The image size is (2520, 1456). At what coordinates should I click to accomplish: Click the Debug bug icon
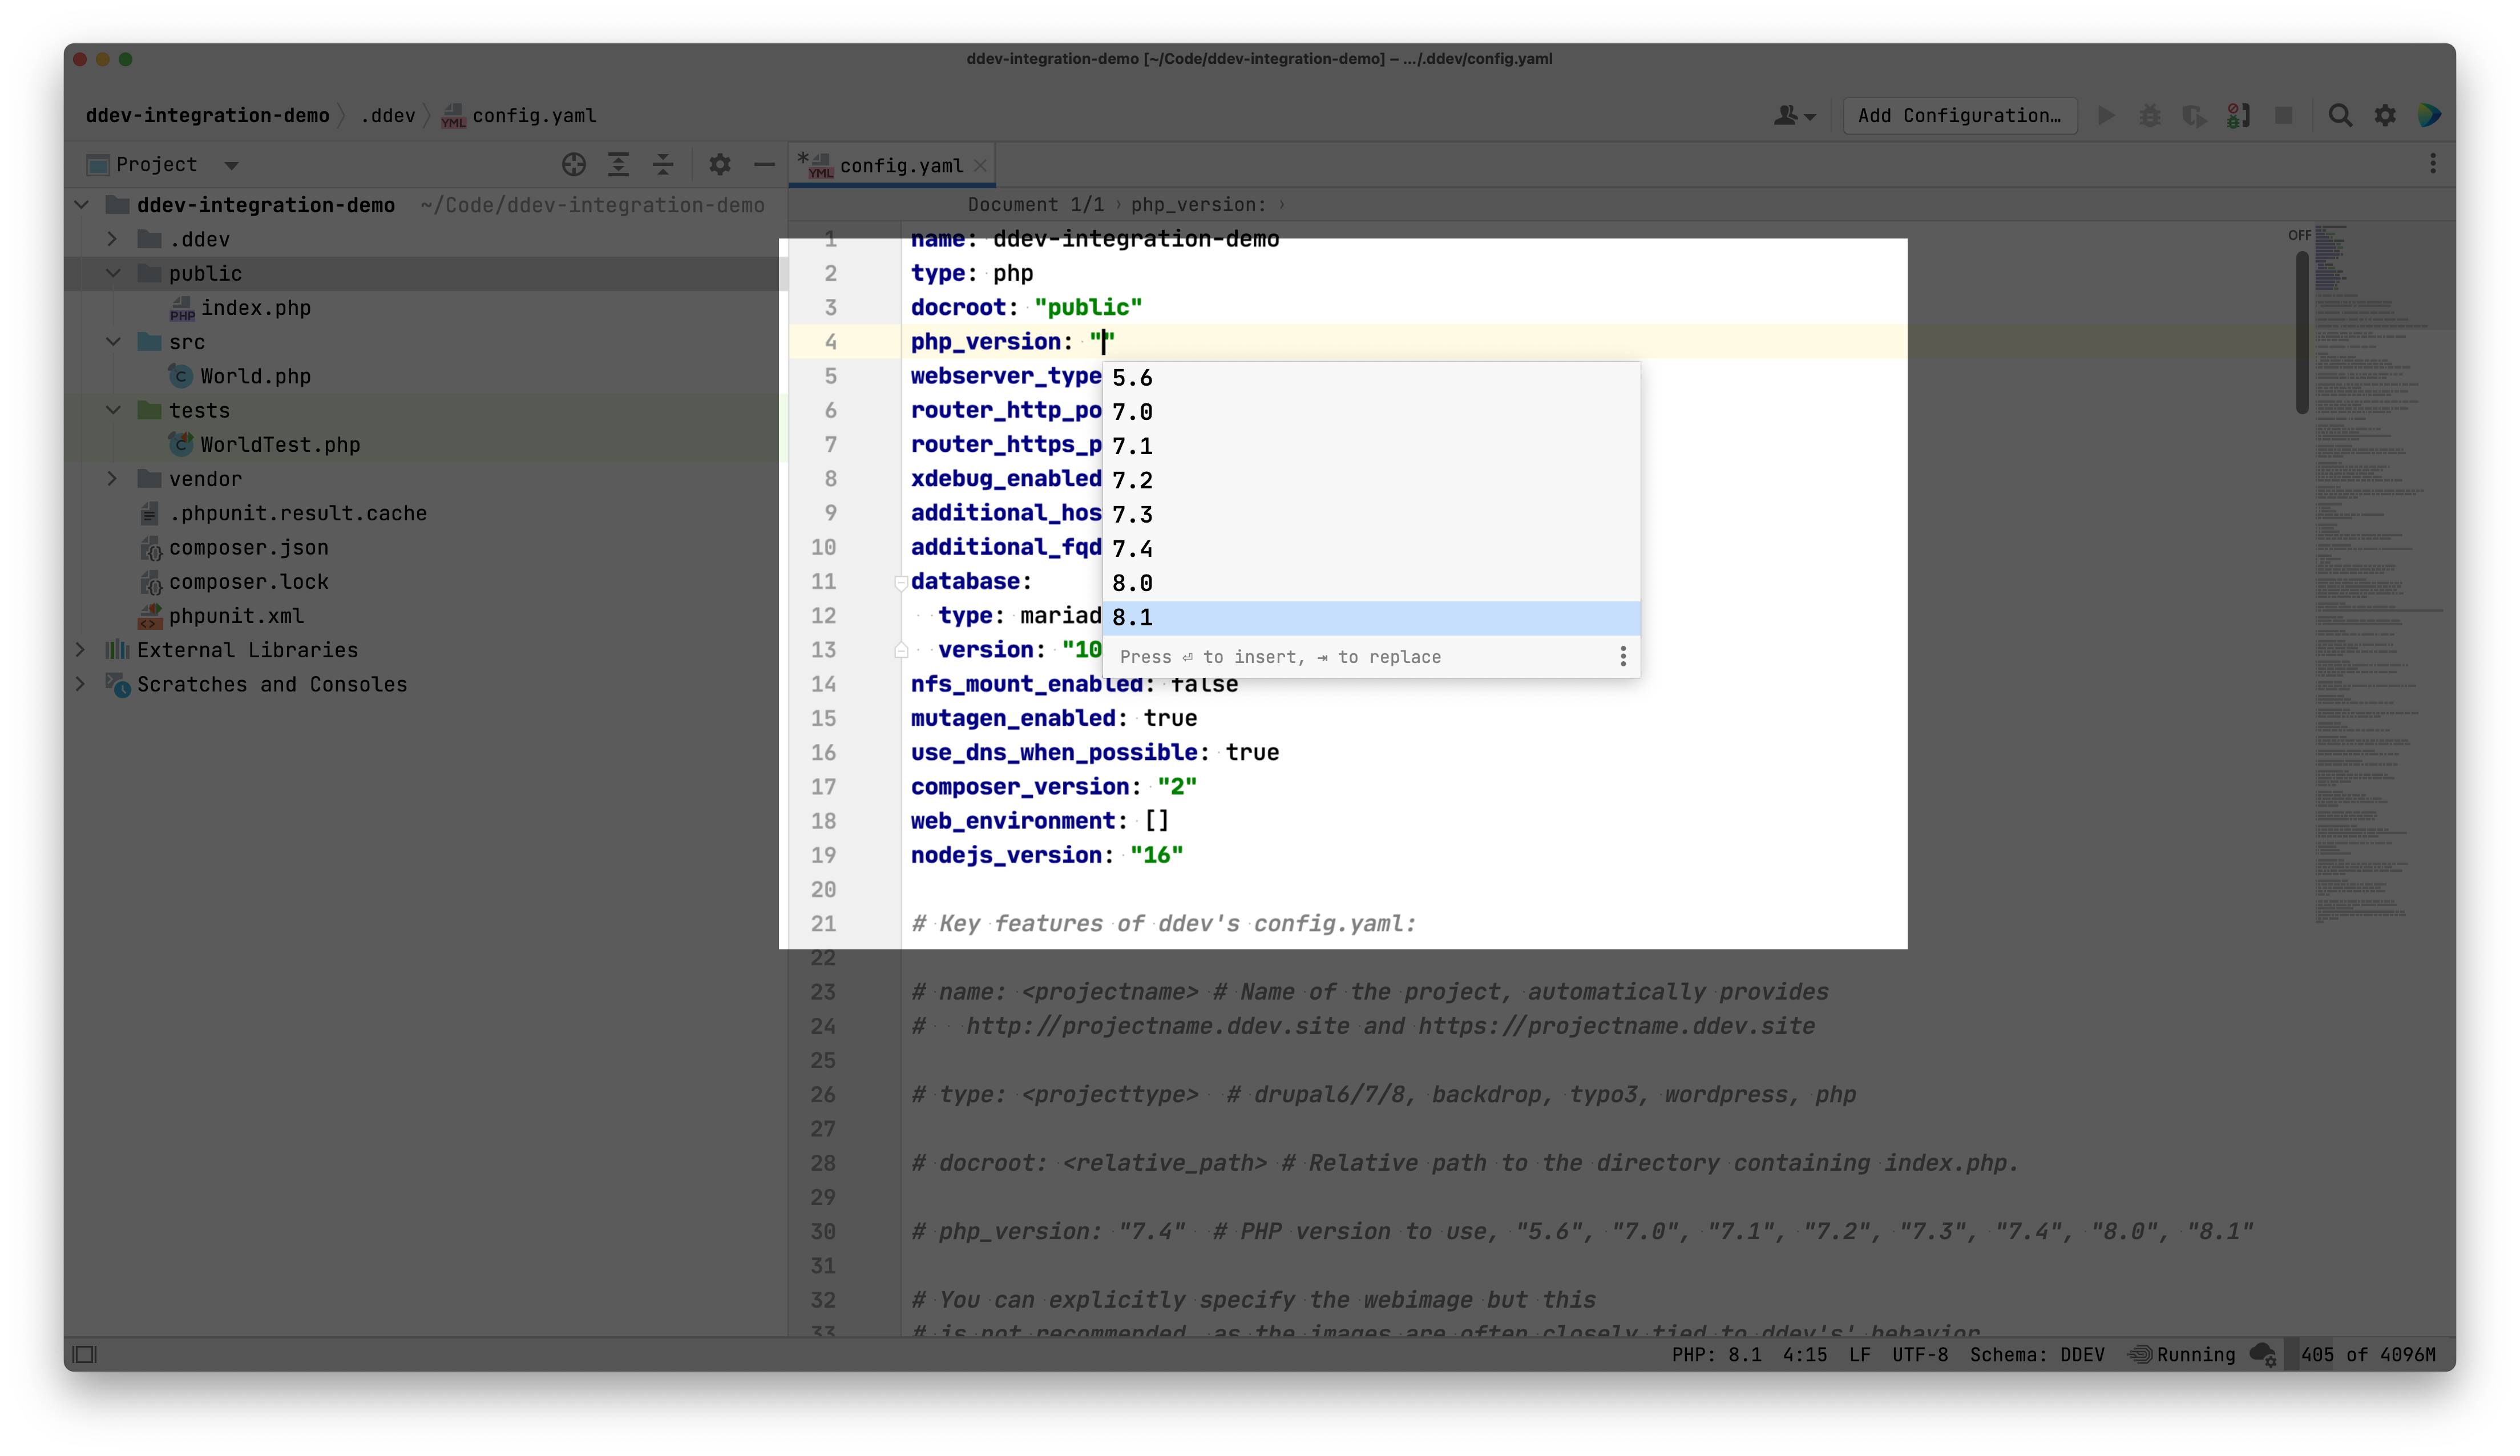point(2149,116)
